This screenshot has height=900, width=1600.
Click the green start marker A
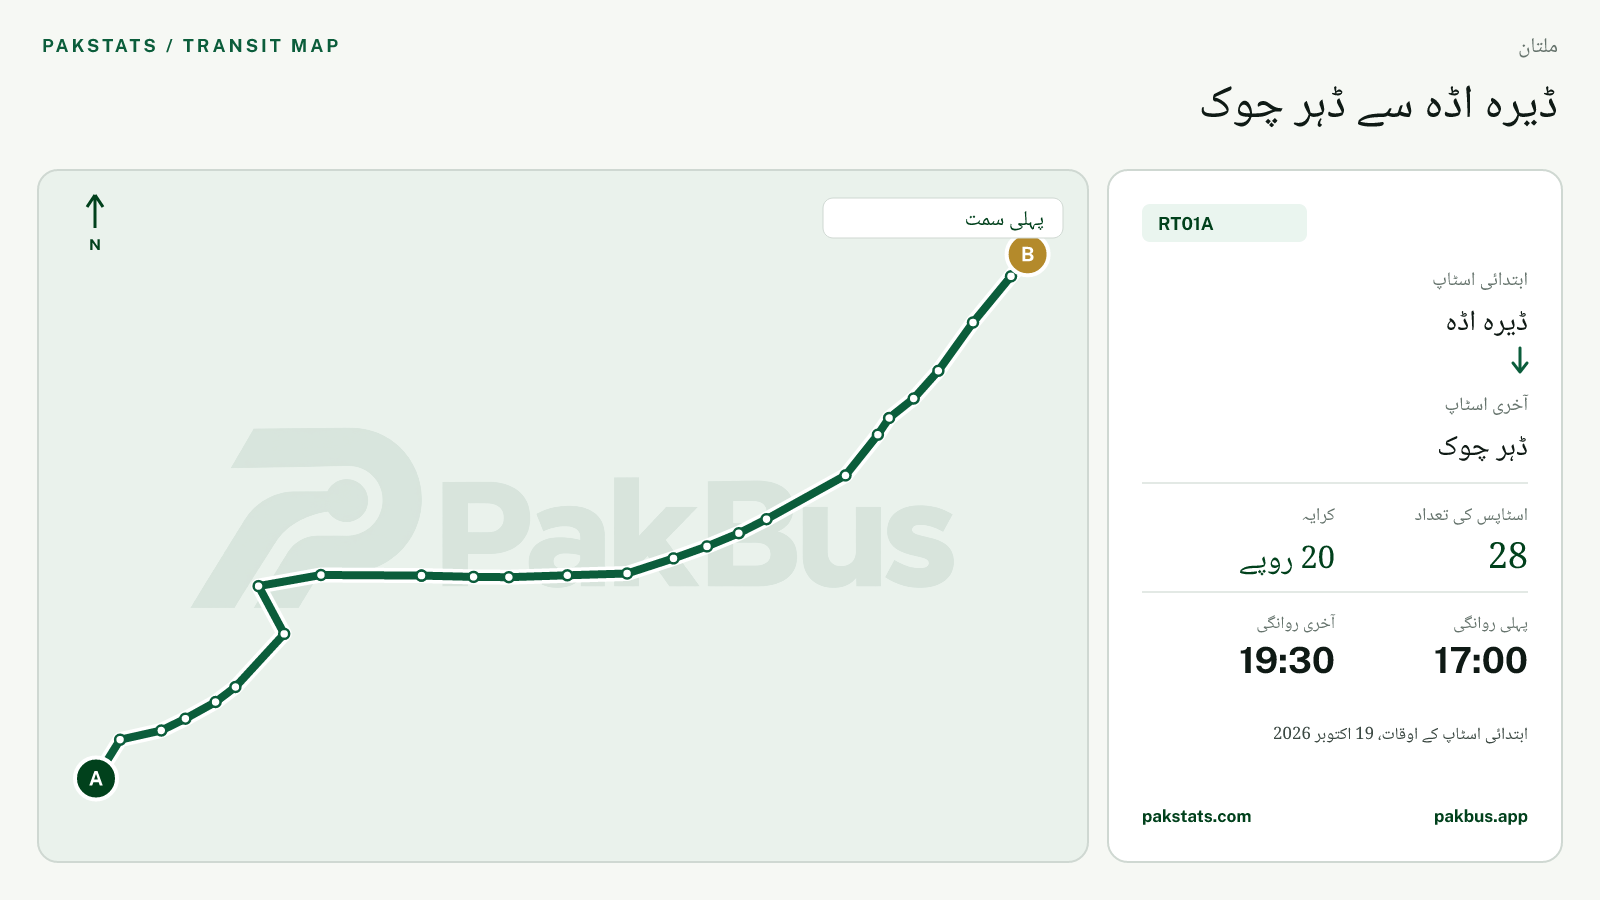(96, 778)
